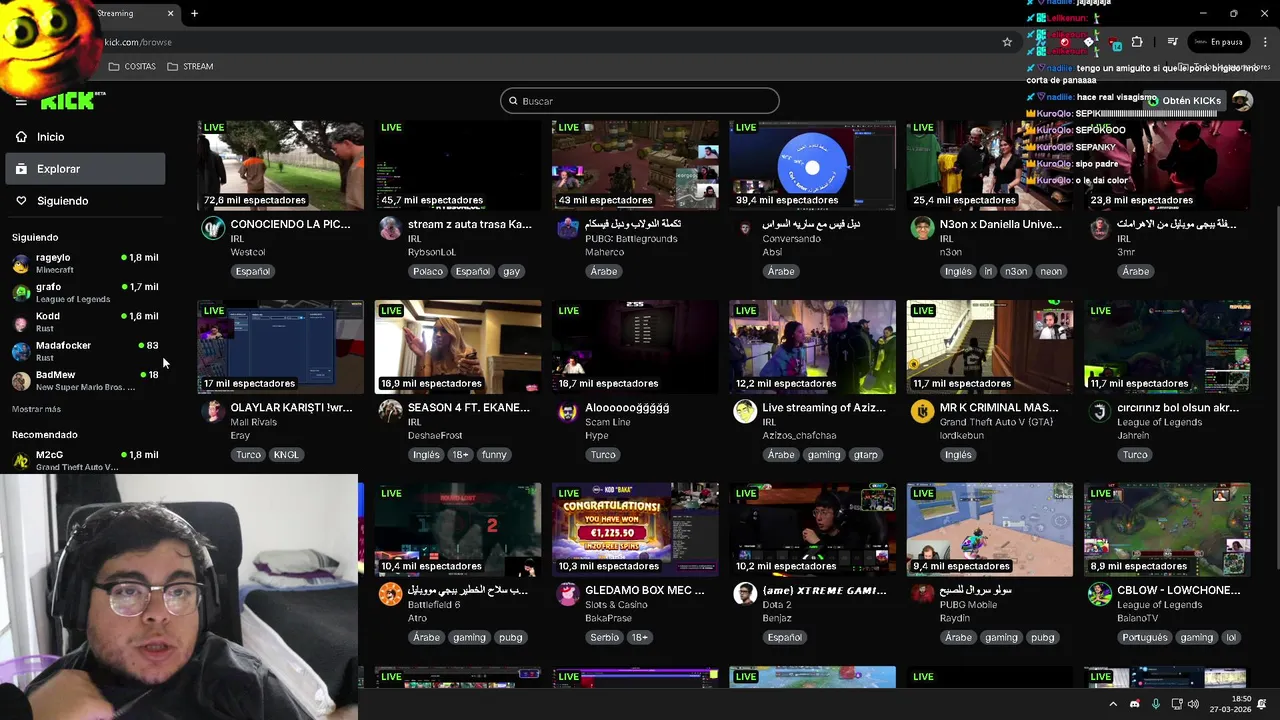Show hidden system tray icons

(x=1113, y=704)
